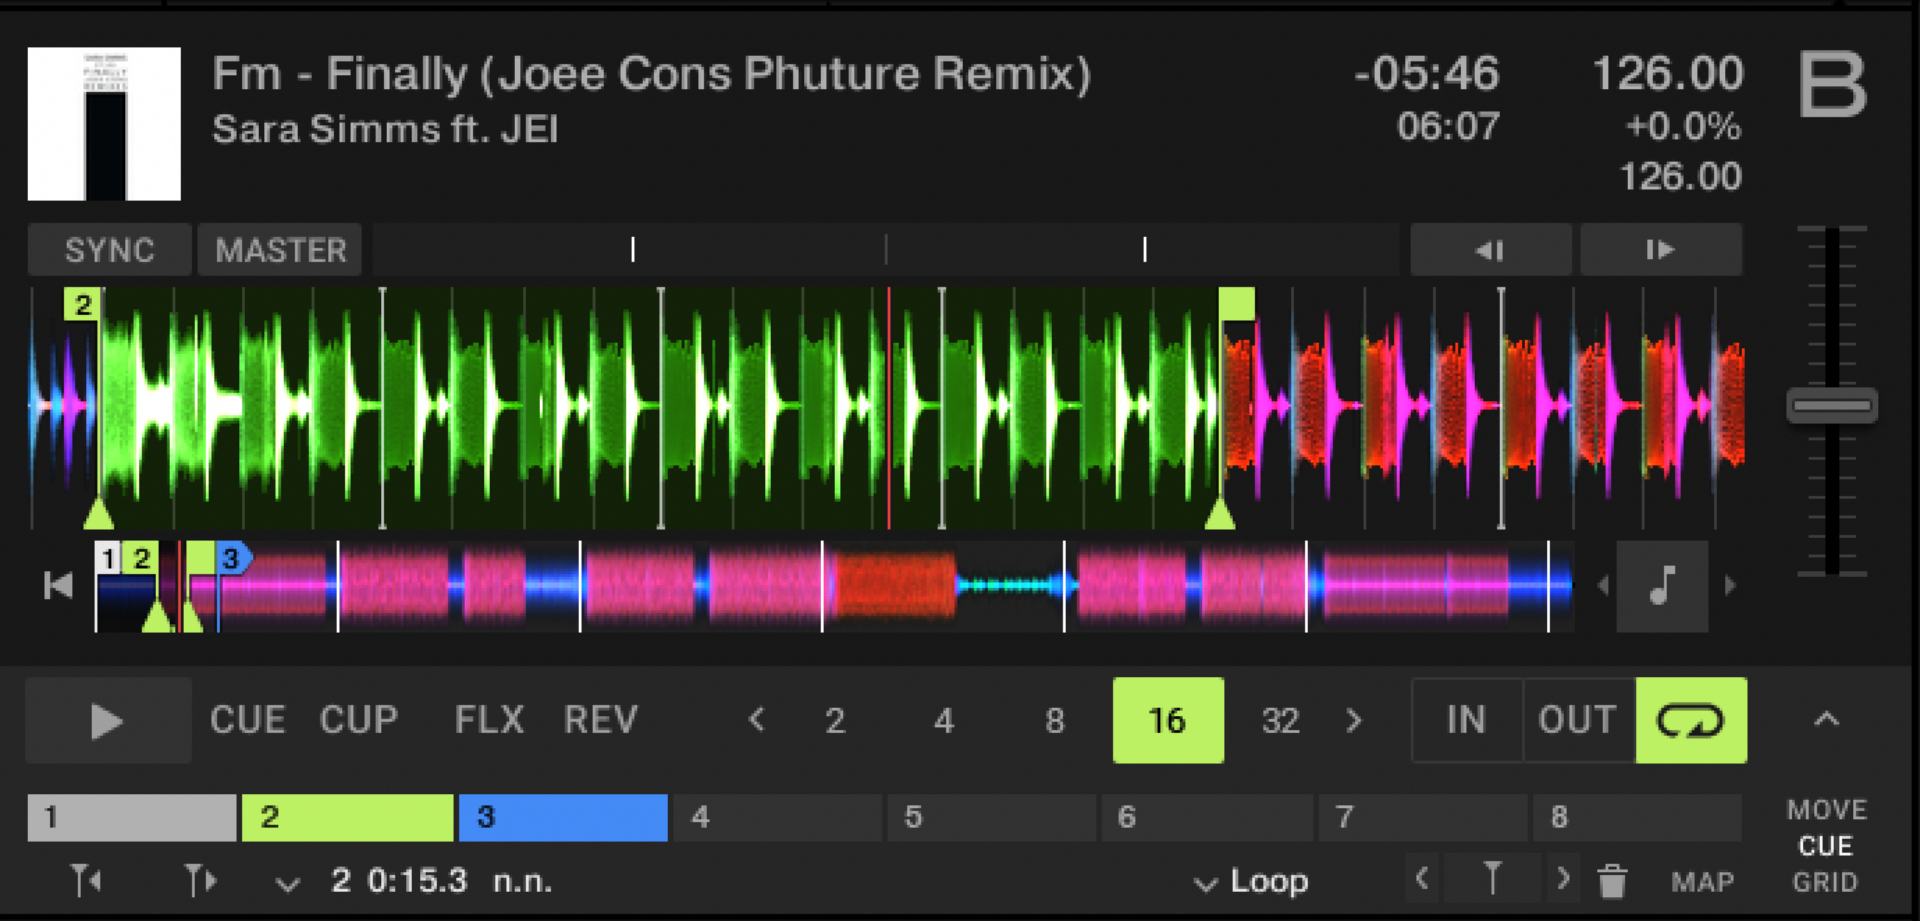Deactivate the active loop circle toggle
The width and height of the screenshot is (1920, 921).
(x=1690, y=720)
